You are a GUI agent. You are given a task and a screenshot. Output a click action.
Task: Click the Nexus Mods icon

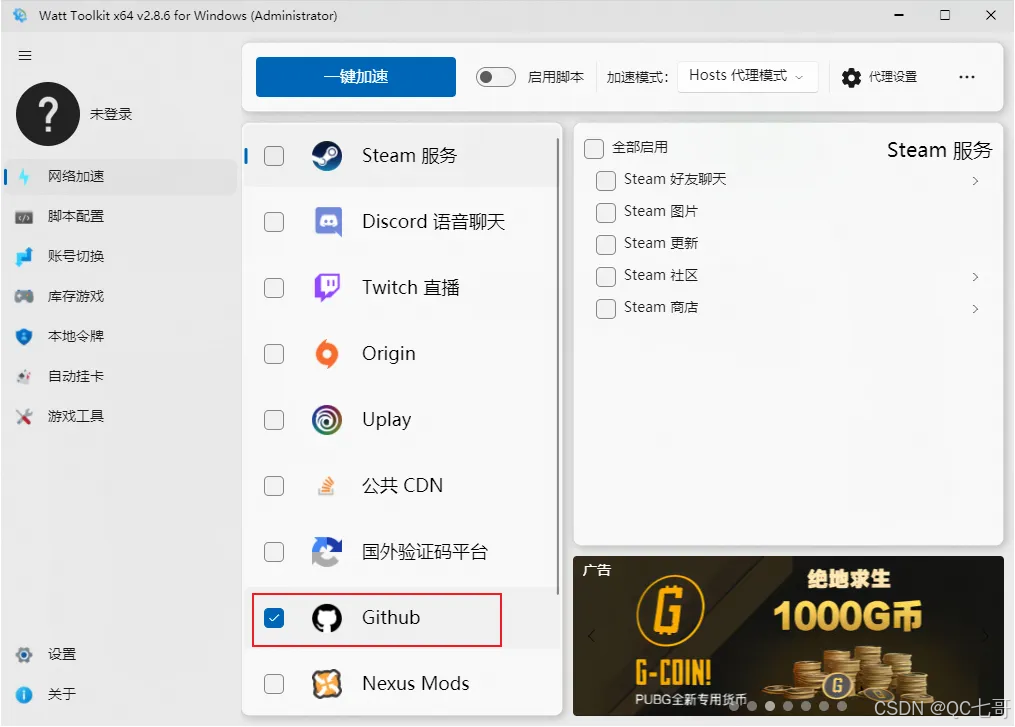pos(327,684)
